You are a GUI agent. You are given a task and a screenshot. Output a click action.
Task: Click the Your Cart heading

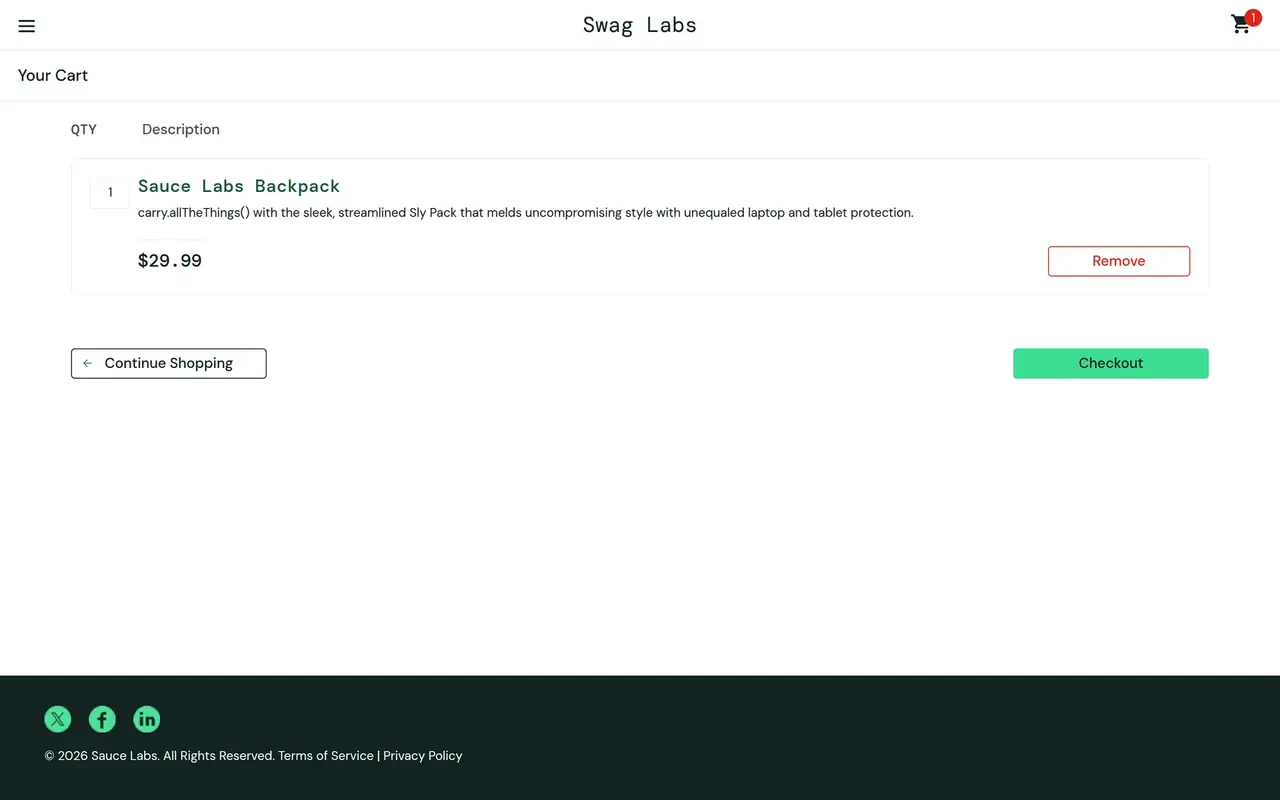[53, 76]
